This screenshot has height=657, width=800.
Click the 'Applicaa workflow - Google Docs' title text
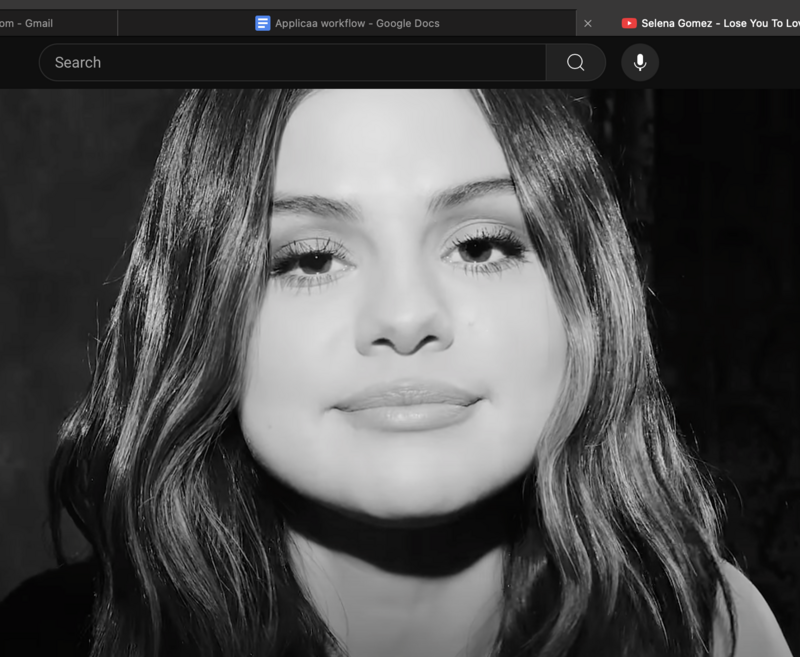click(357, 23)
